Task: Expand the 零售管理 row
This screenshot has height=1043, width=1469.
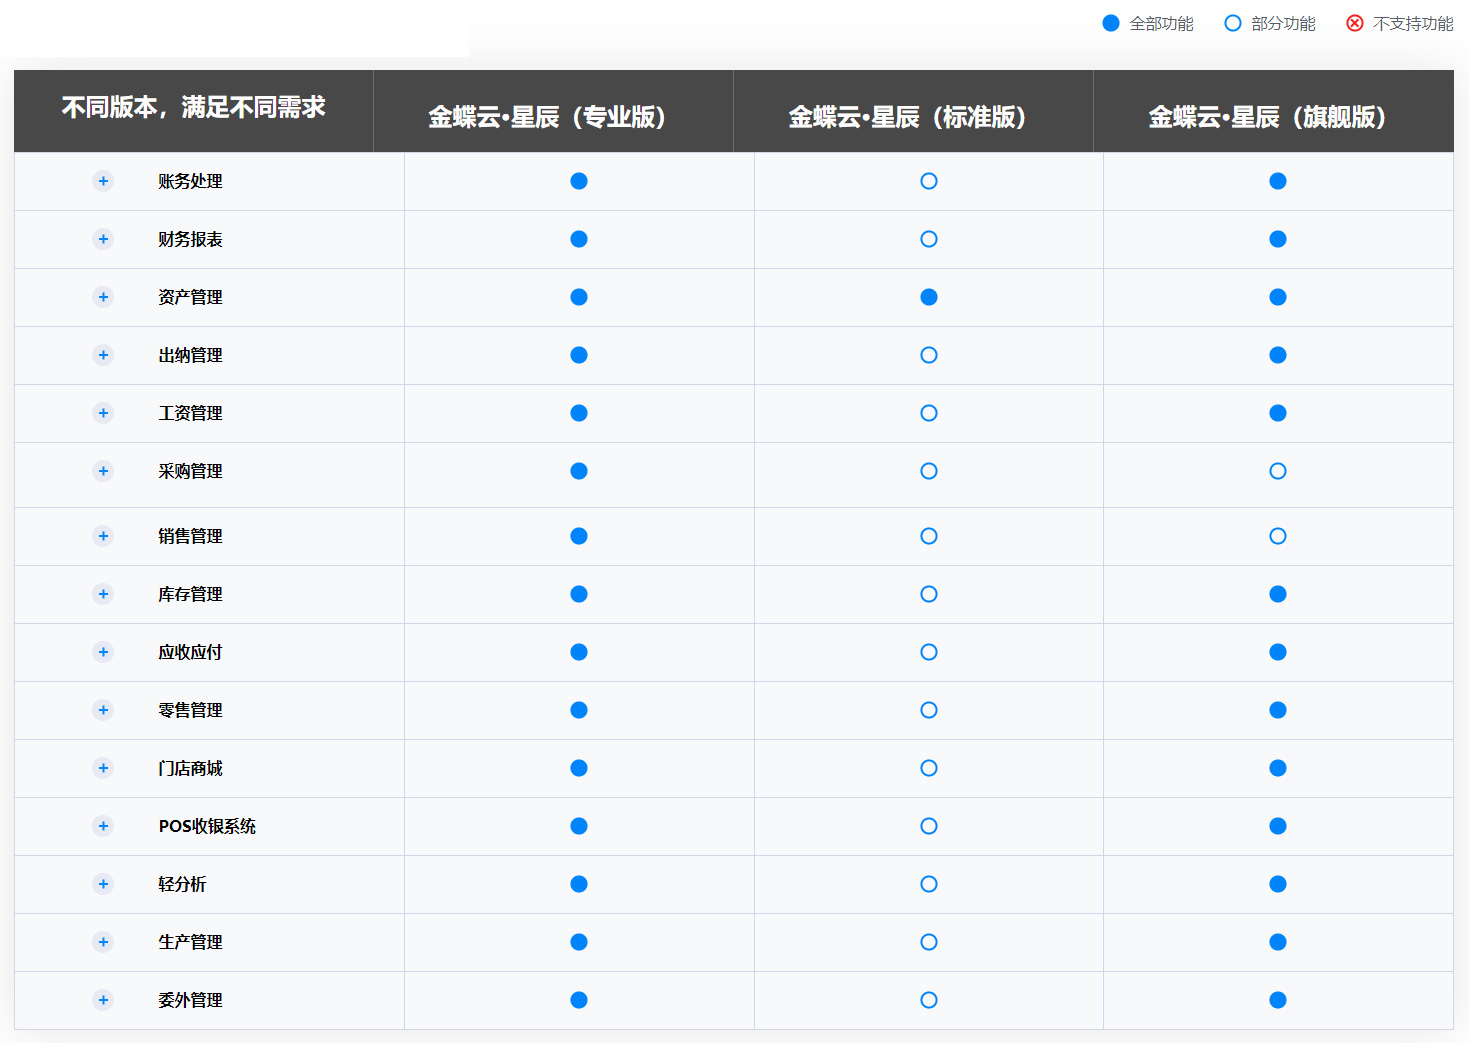Action: pos(103,710)
